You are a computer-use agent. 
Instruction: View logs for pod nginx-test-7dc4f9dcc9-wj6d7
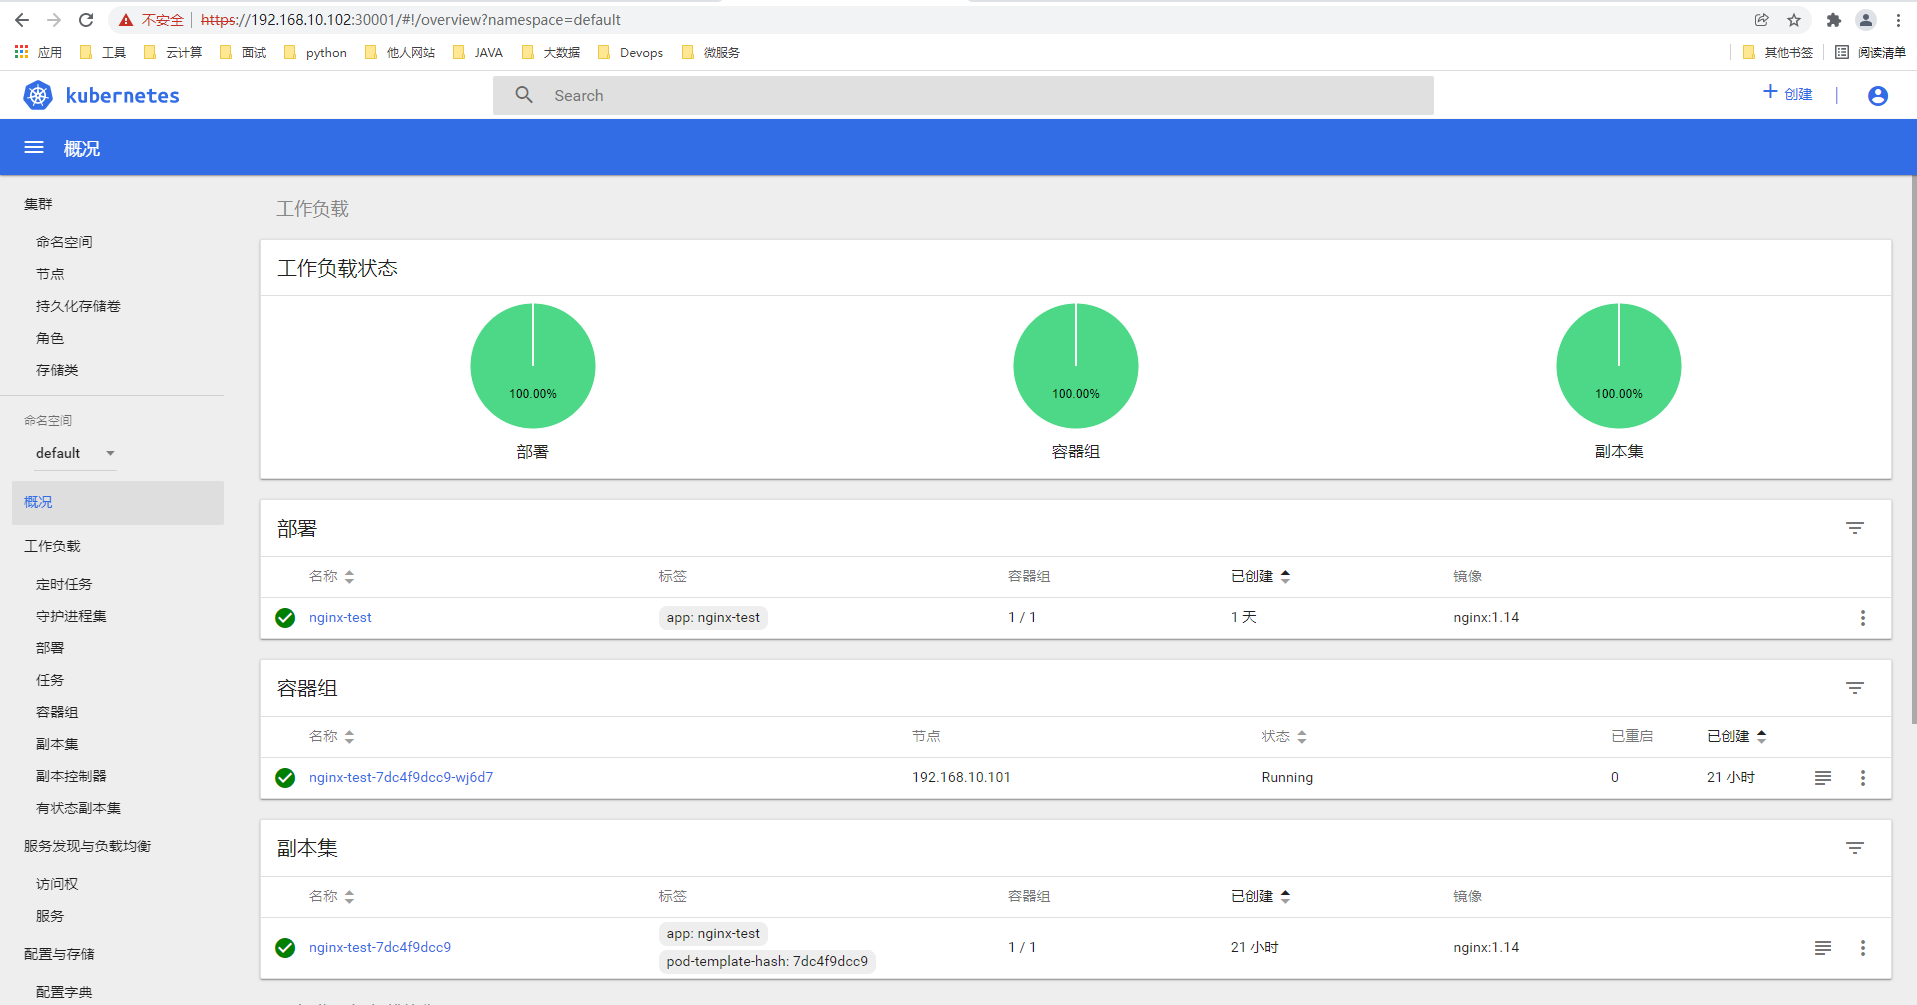[x=1823, y=778]
